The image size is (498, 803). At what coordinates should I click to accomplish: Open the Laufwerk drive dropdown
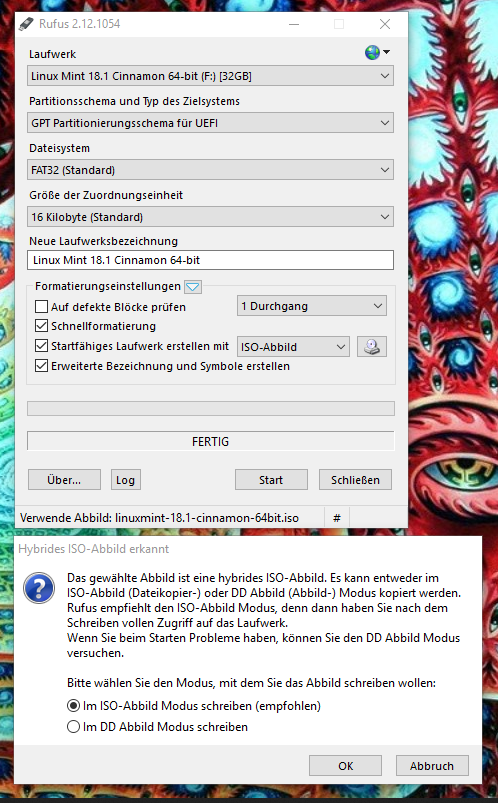coord(210,76)
